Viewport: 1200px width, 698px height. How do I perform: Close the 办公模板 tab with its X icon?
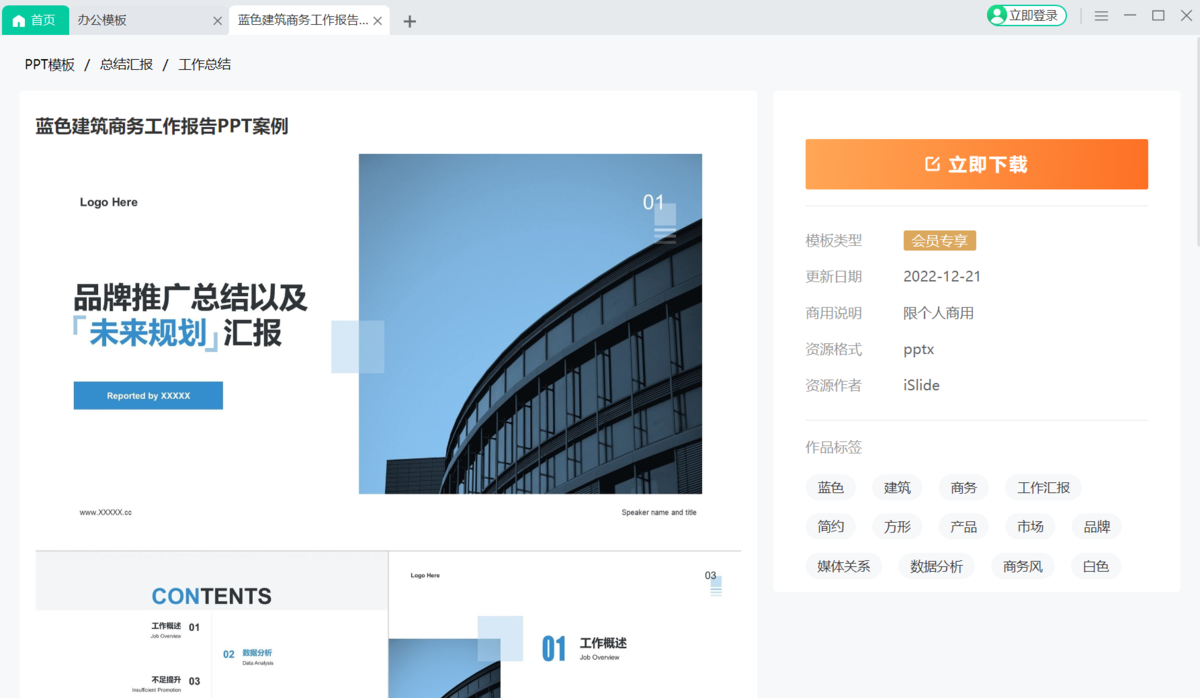[217, 19]
